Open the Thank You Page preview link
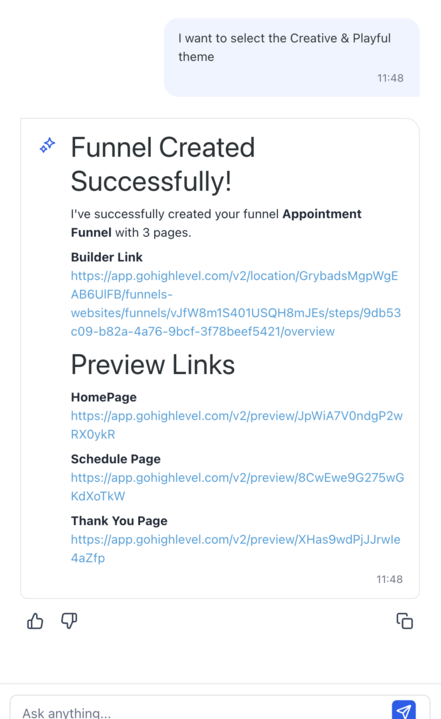441x719 pixels. 236,549
